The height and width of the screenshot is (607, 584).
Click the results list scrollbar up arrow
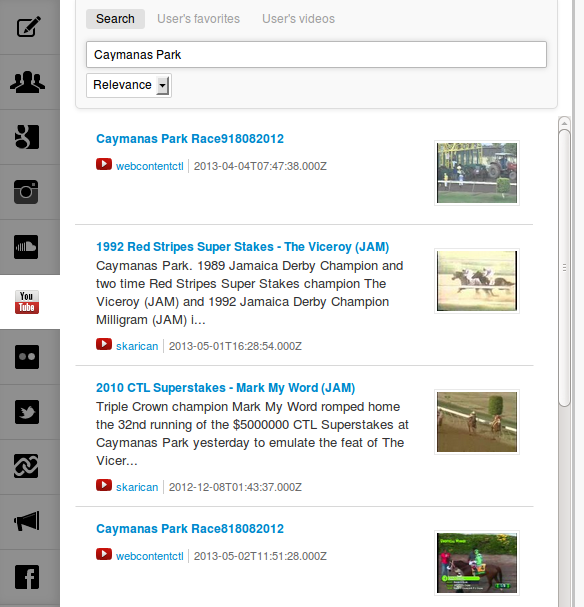(564, 123)
